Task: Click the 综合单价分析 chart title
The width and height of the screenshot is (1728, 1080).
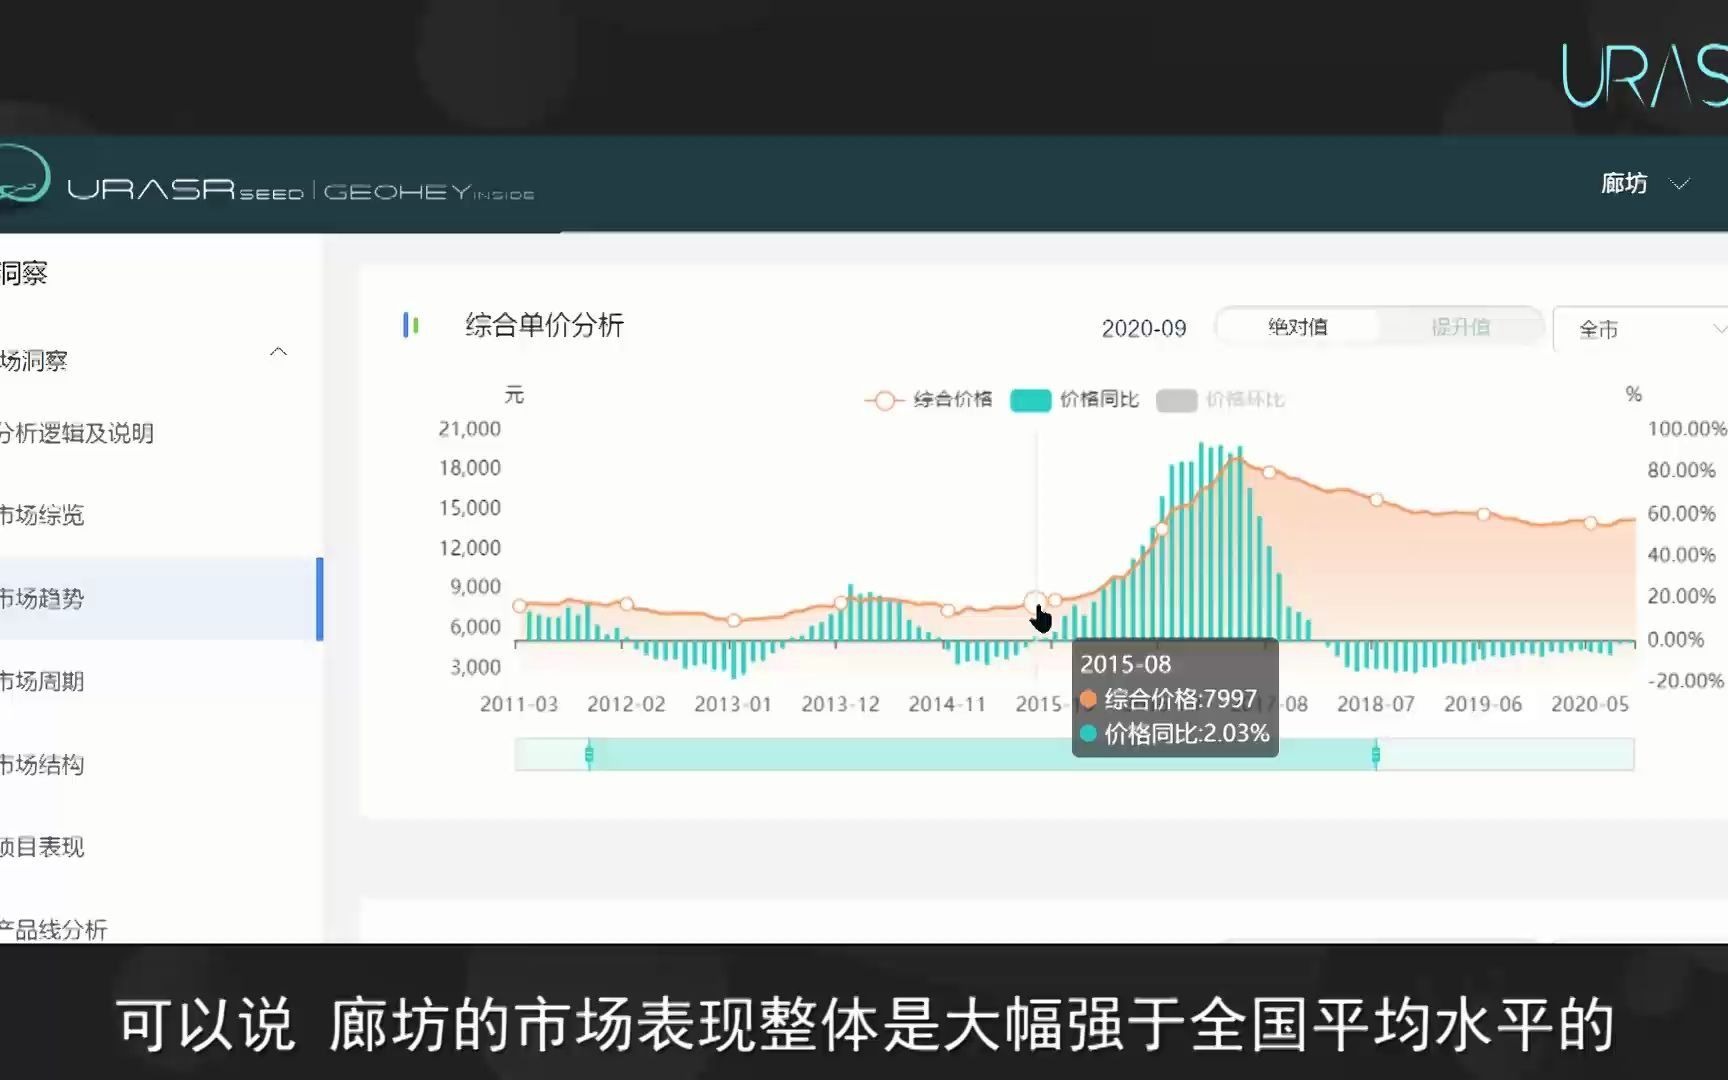Action: [x=544, y=325]
